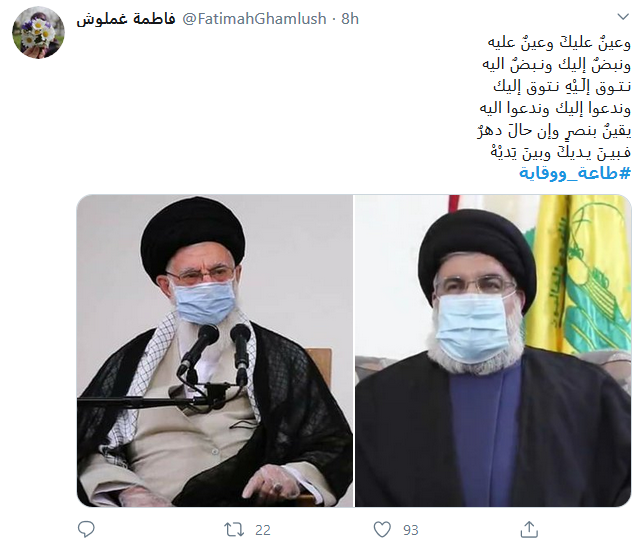639x547 pixels.
Task: View the left photo with microphones
Action: 215,351
